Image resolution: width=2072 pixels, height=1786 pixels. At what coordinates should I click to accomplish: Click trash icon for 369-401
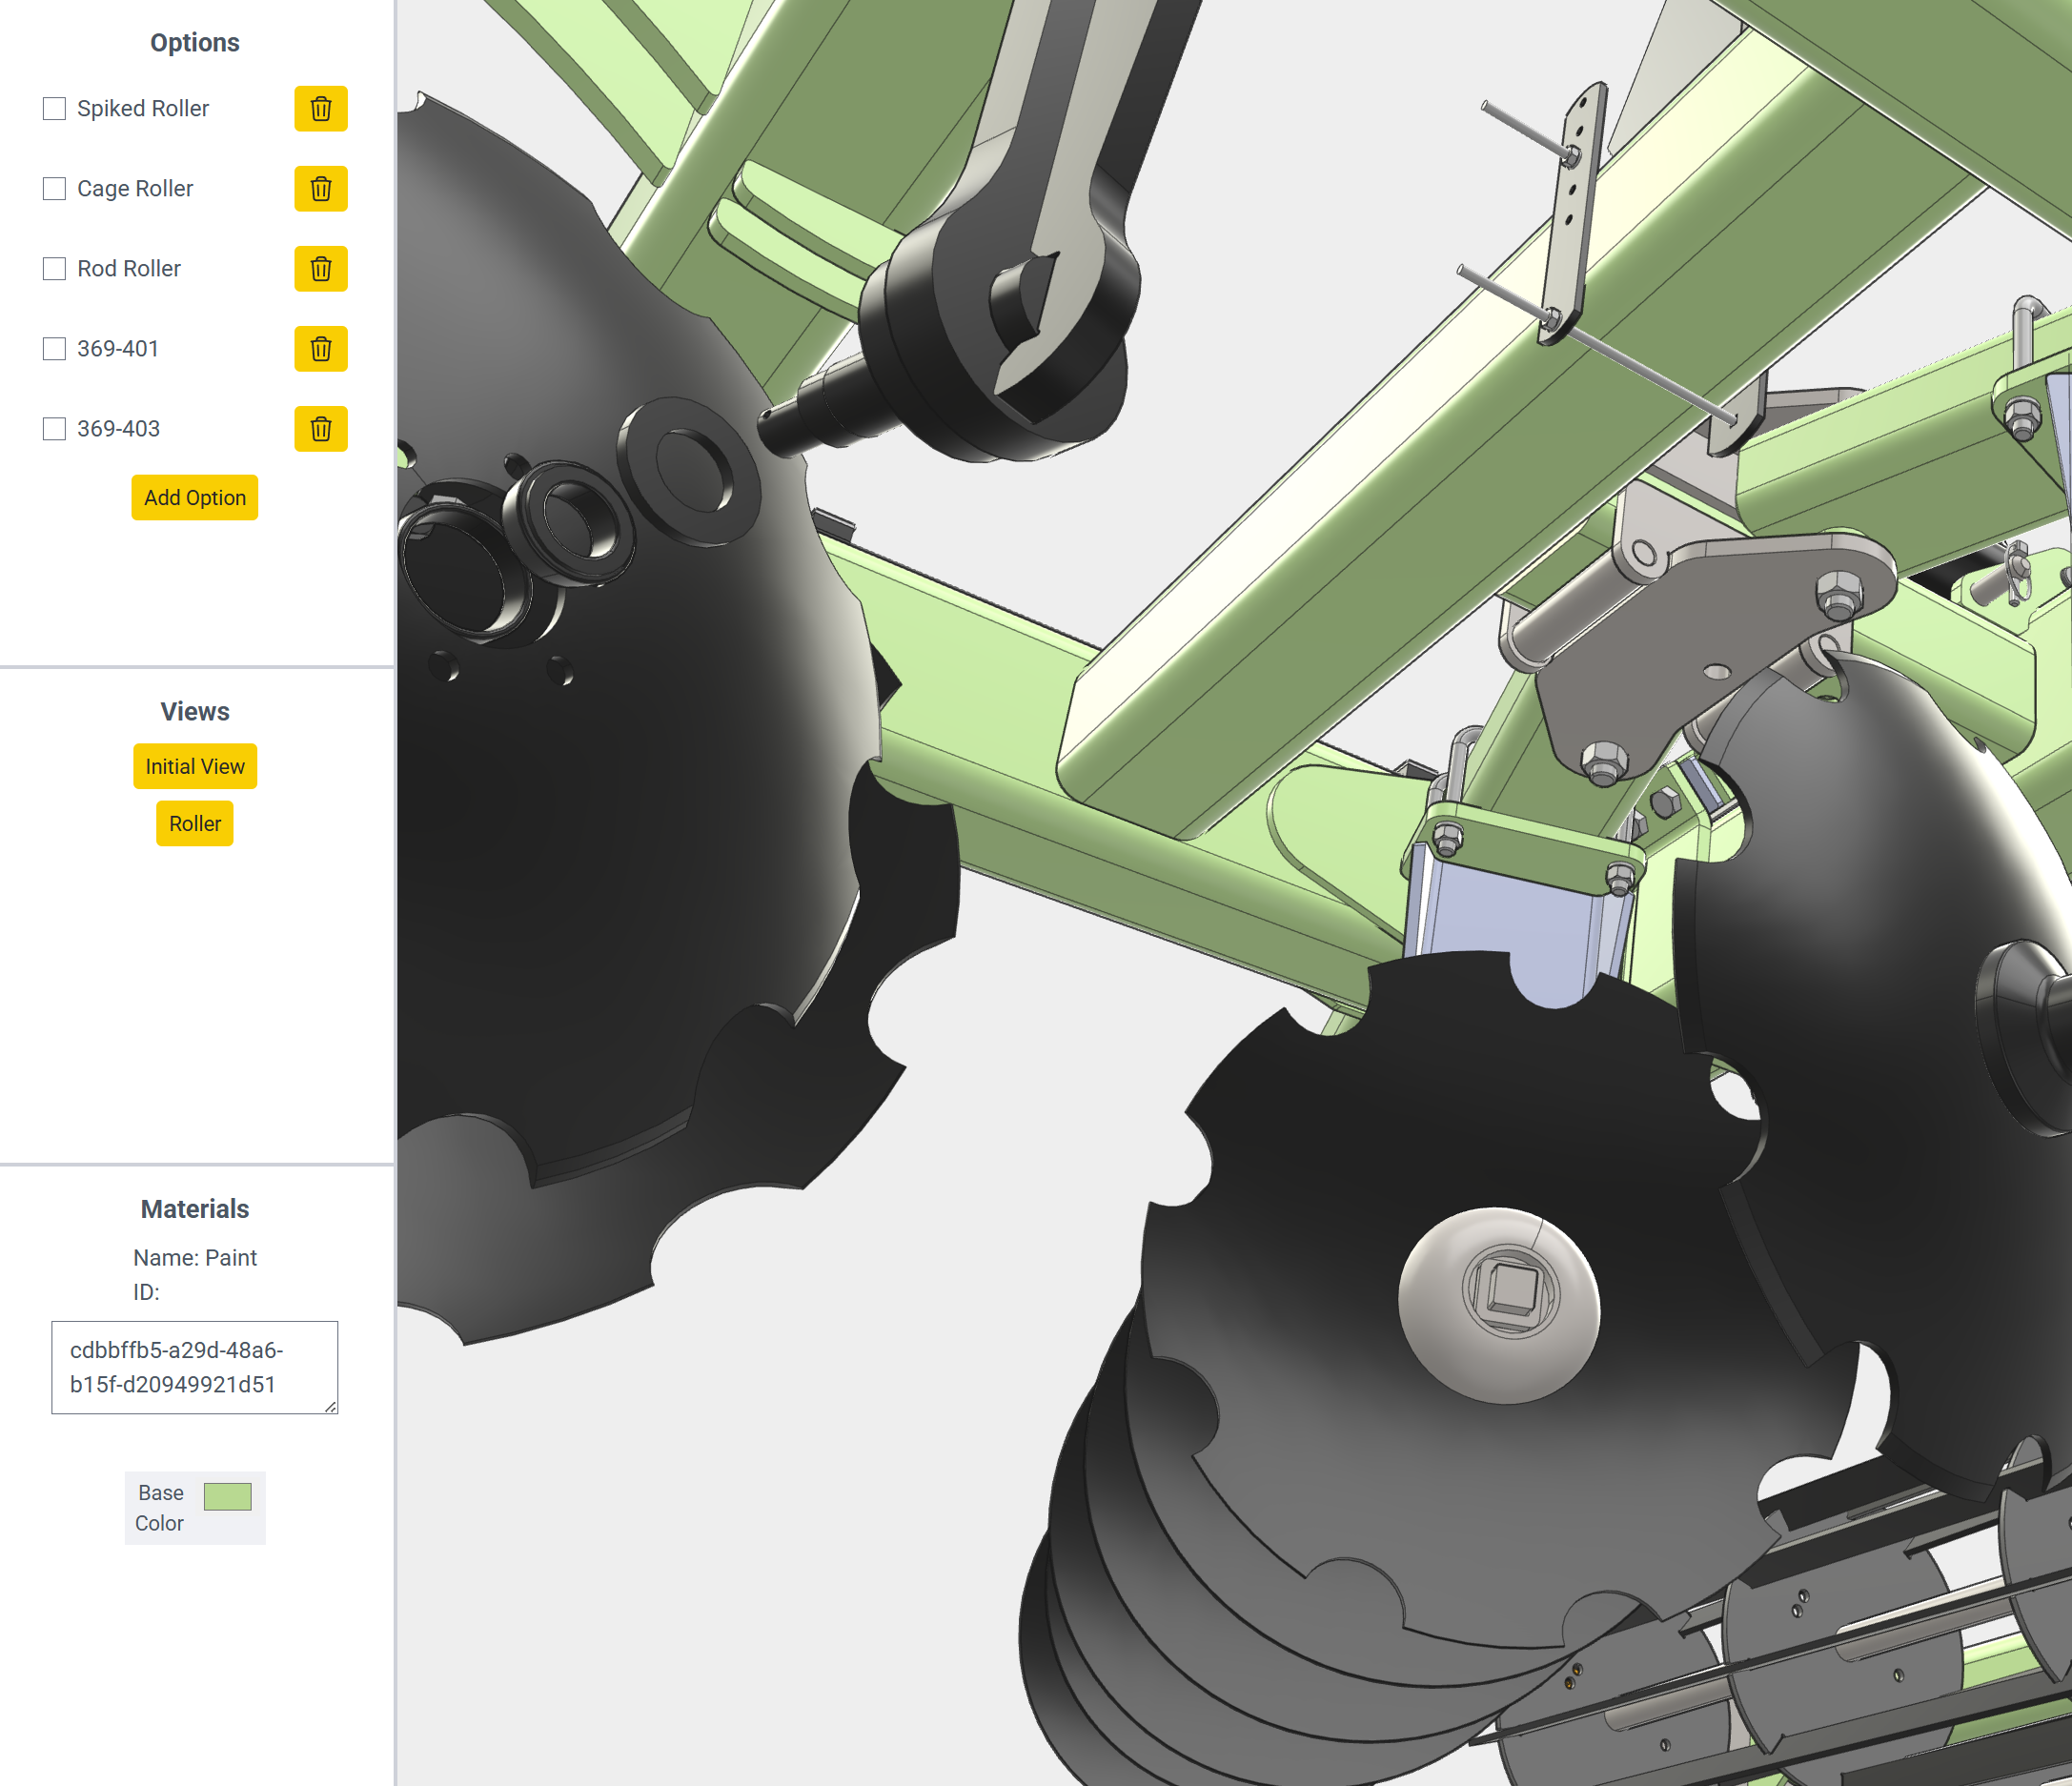320,348
